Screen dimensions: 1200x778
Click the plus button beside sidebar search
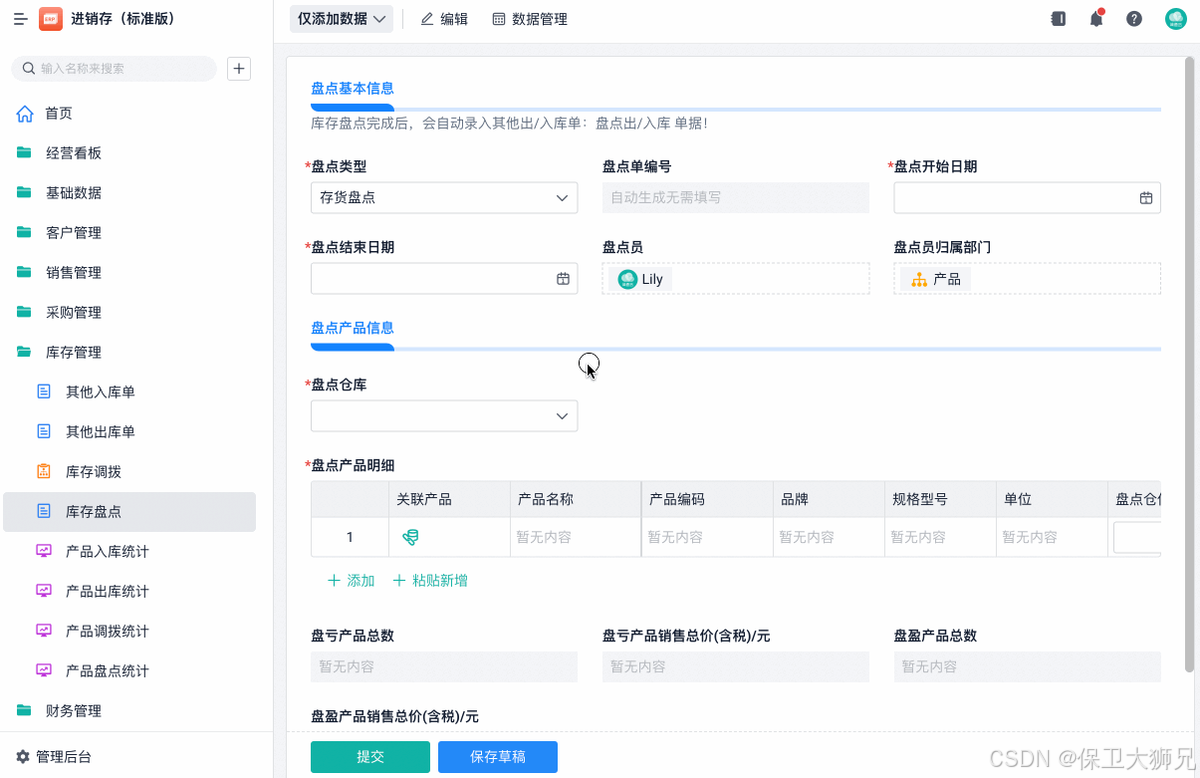(239, 68)
